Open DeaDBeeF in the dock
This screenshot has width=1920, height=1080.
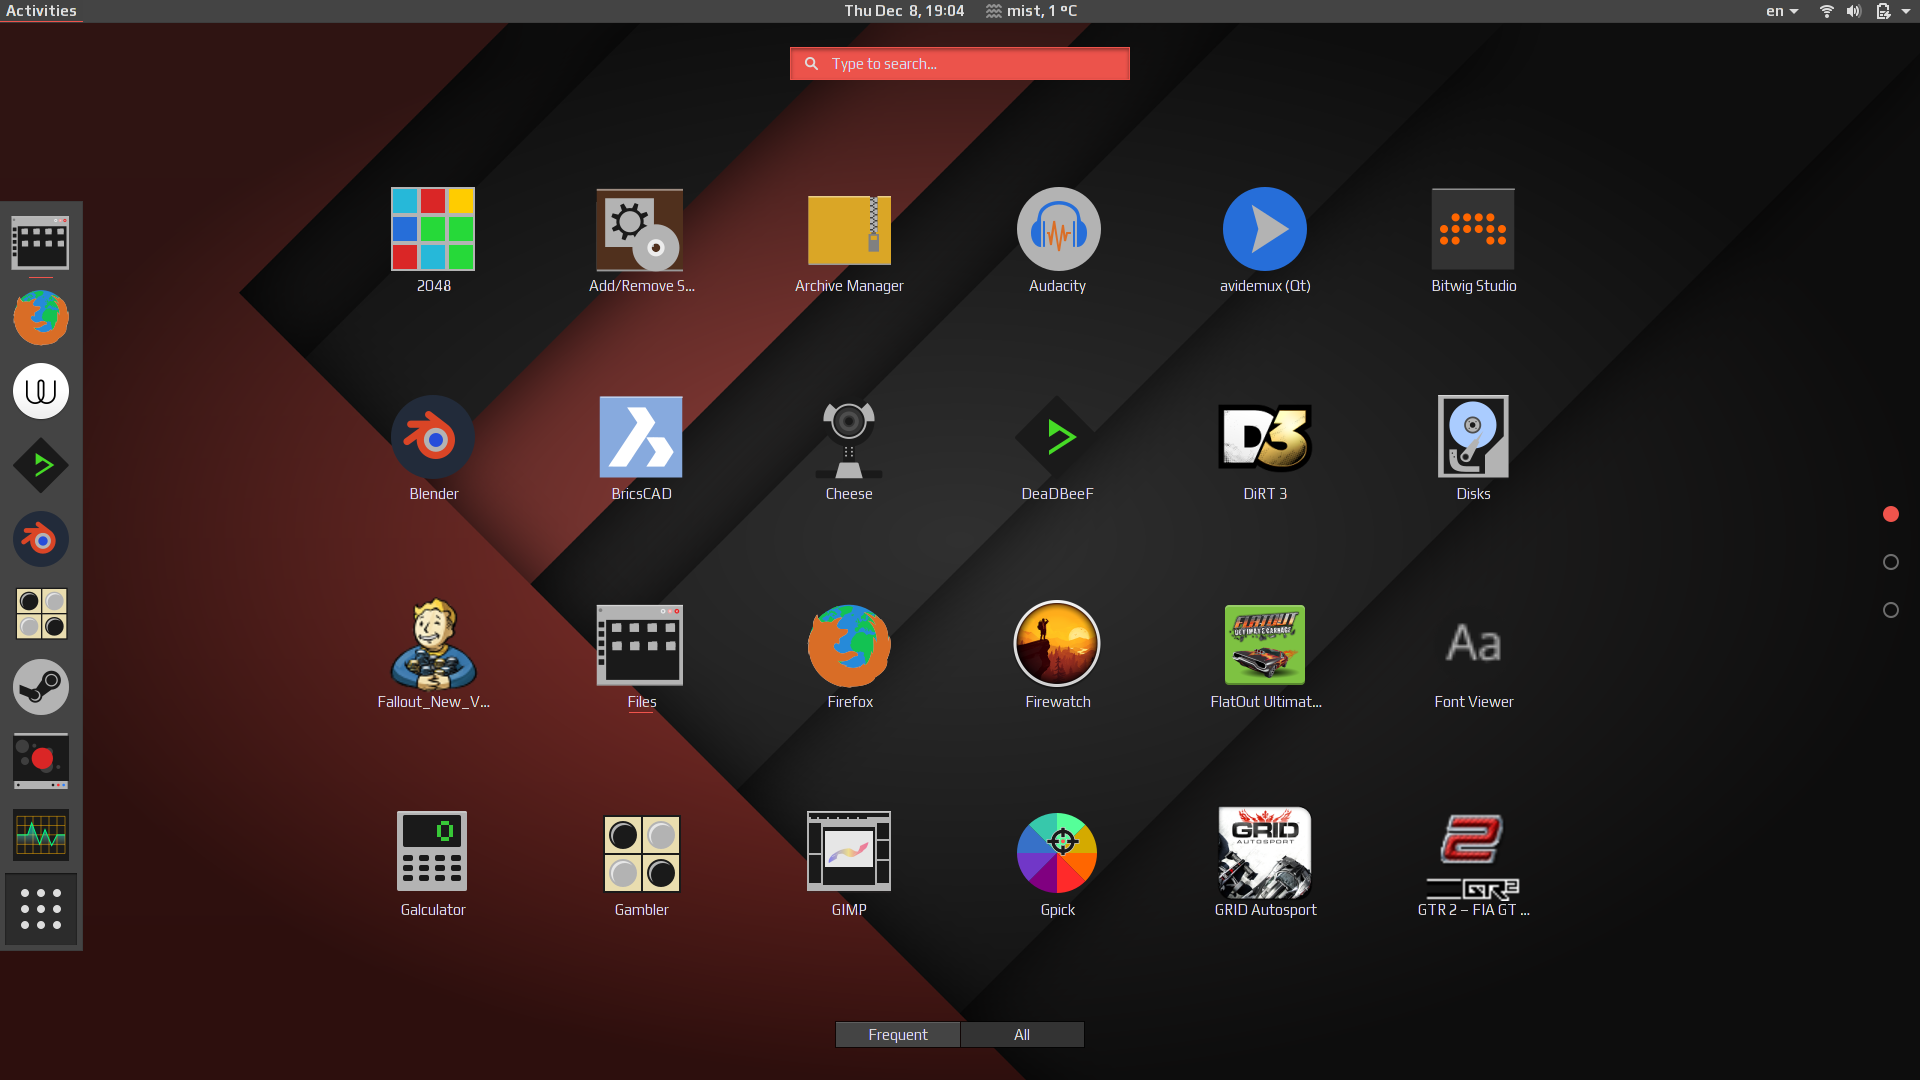(x=41, y=465)
